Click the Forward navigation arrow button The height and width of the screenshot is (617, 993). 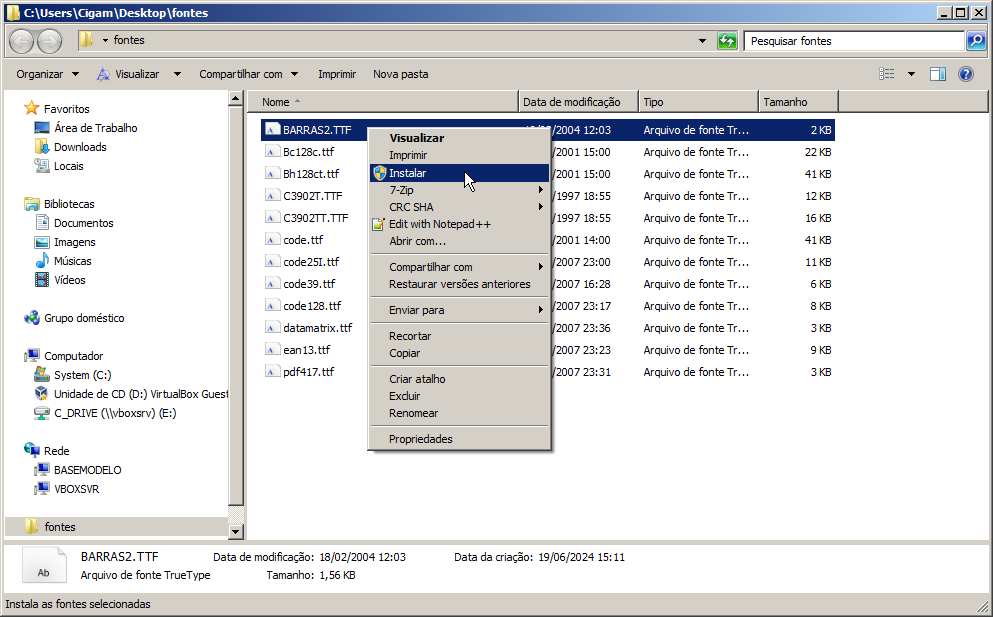pyautogui.click(x=49, y=41)
